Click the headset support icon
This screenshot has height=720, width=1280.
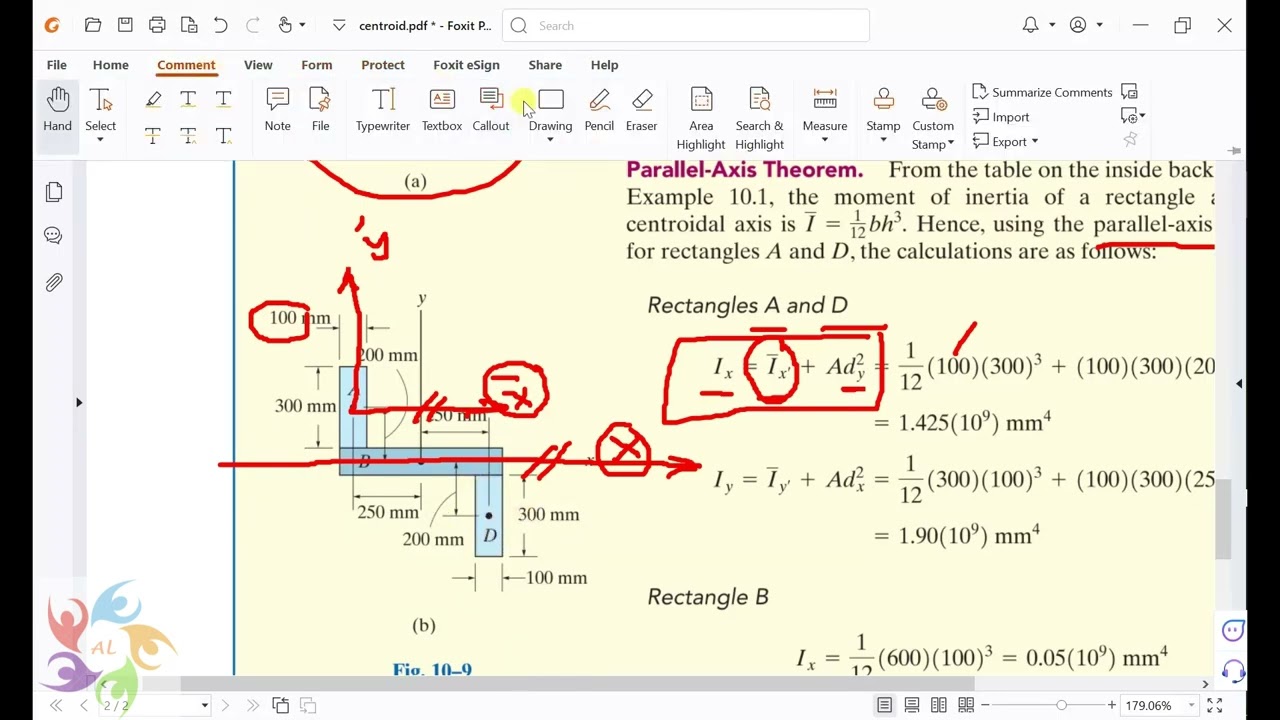coord(1233,671)
